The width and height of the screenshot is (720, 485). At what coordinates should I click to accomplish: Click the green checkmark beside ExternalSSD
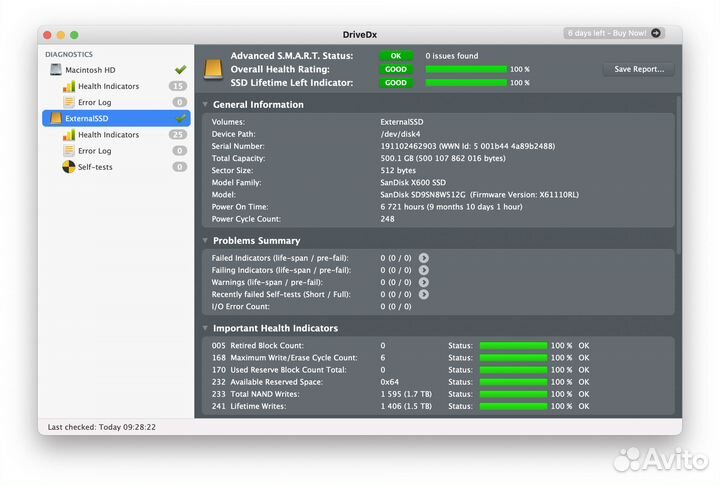(x=180, y=118)
